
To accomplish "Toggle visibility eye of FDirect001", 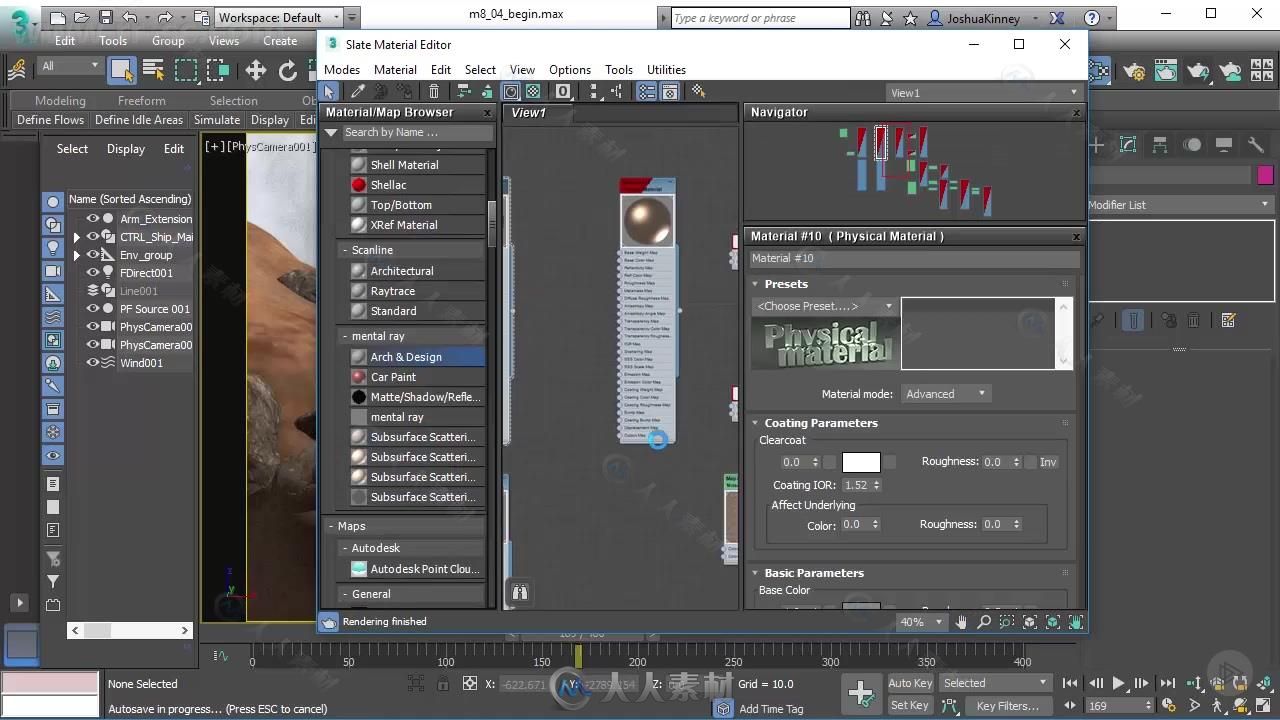I will (92, 273).
